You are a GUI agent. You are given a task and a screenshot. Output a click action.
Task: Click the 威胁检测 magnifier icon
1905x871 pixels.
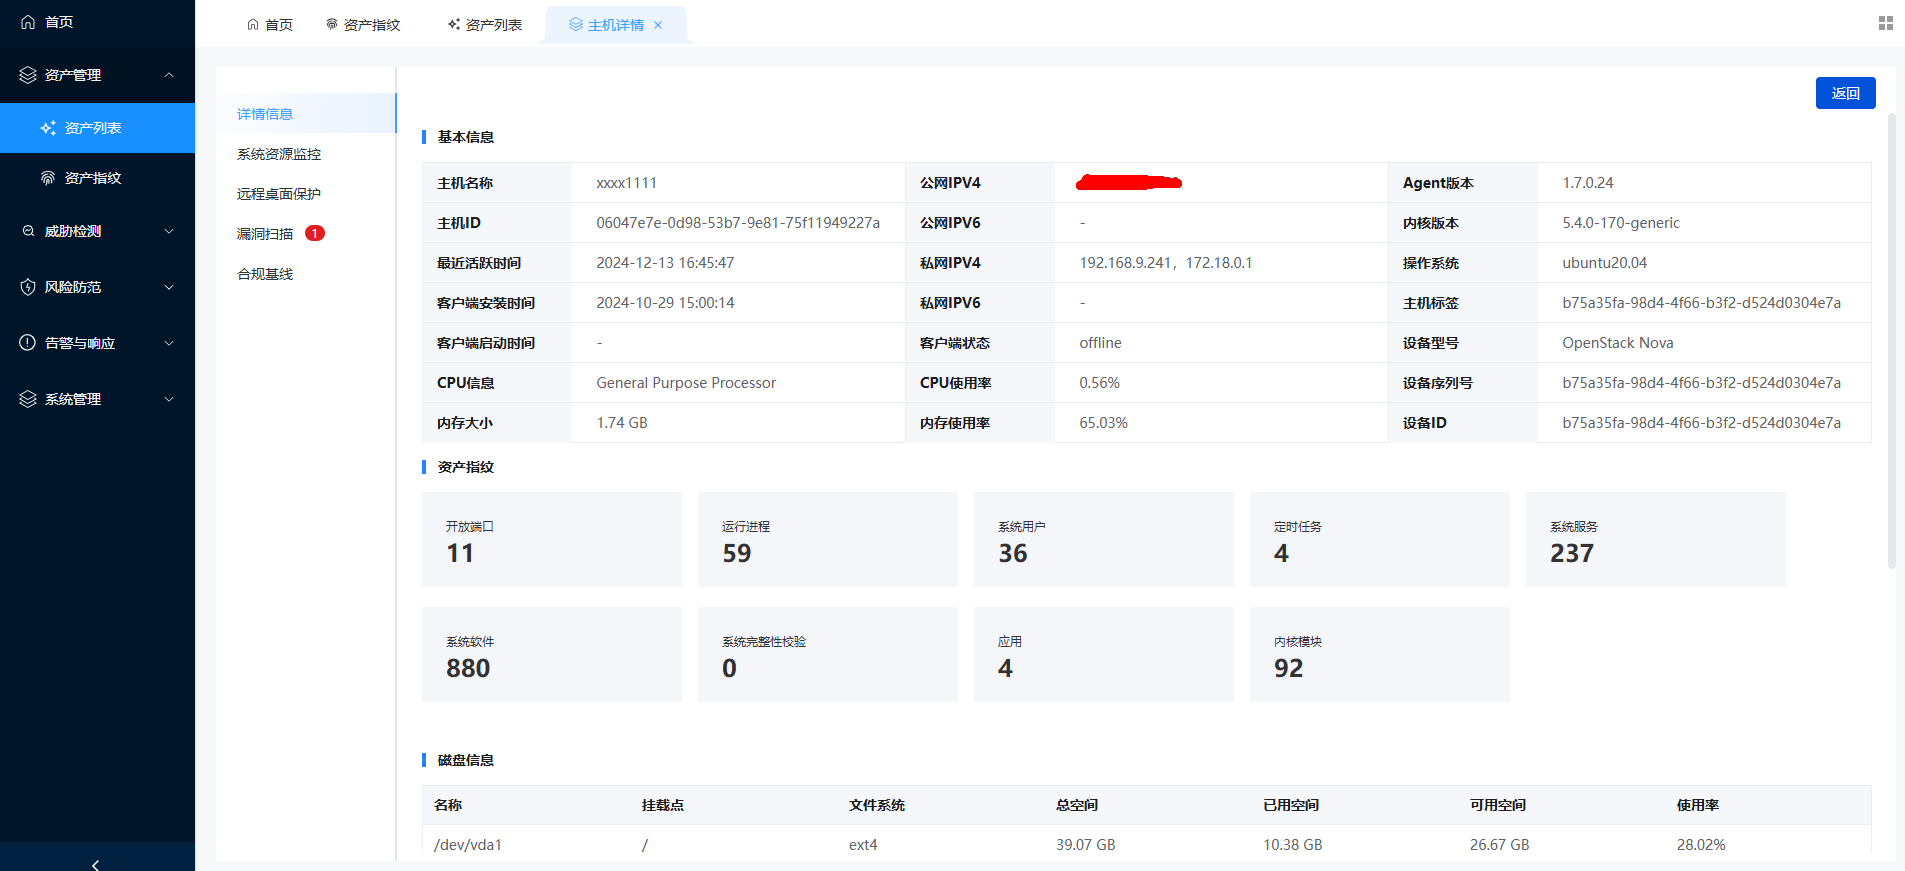[x=28, y=231]
